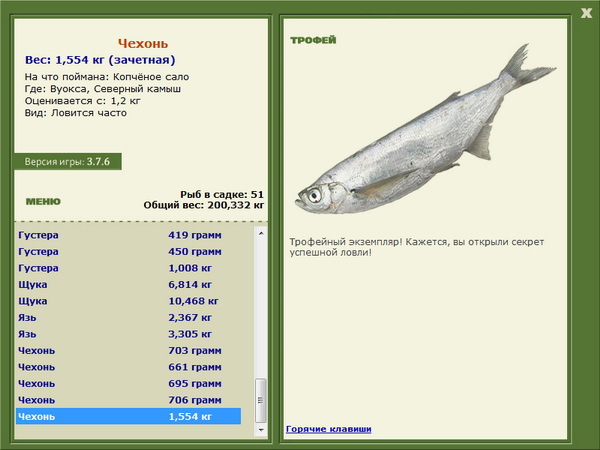Screen dimensions: 600x450
Task: Click the Оценивается с: 1,2 кг line
Action: coord(83,101)
